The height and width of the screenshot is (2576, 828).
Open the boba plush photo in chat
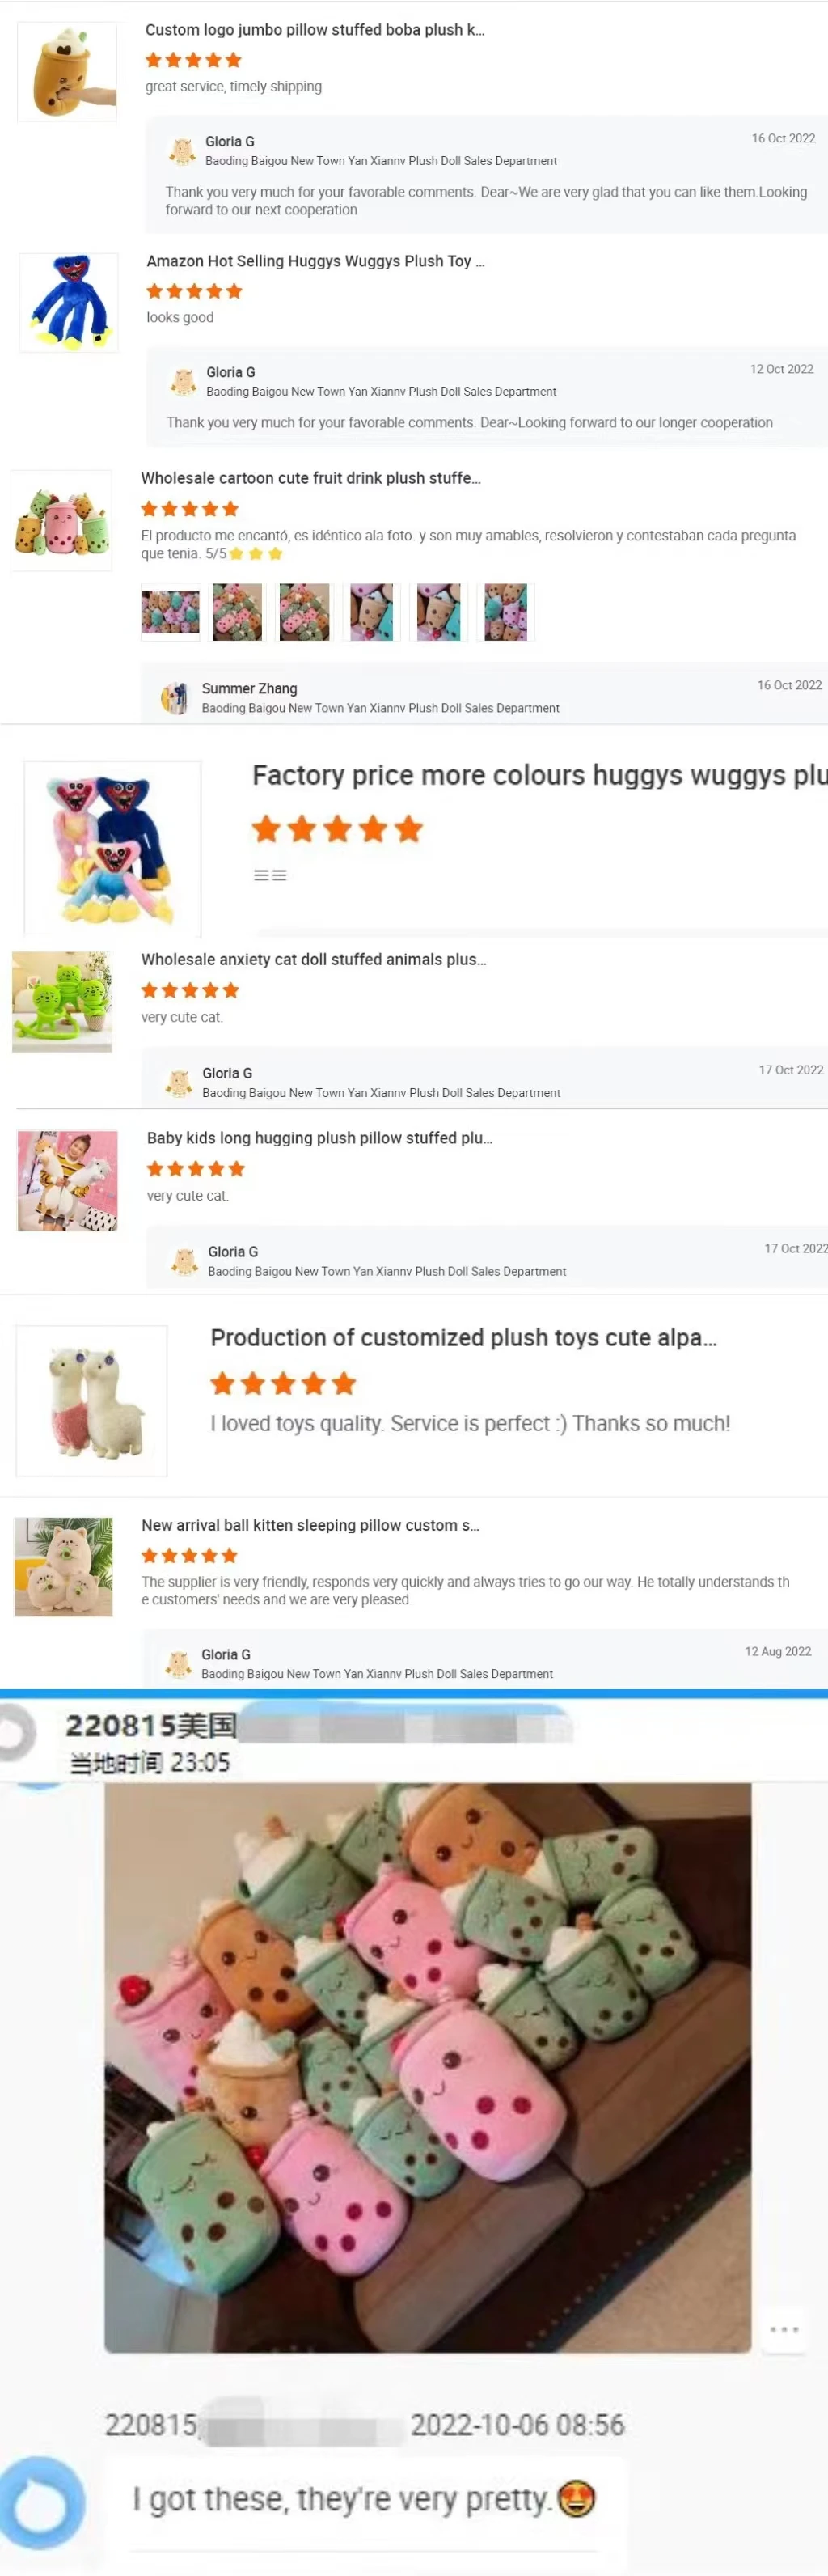click(x=427, y=2067)
